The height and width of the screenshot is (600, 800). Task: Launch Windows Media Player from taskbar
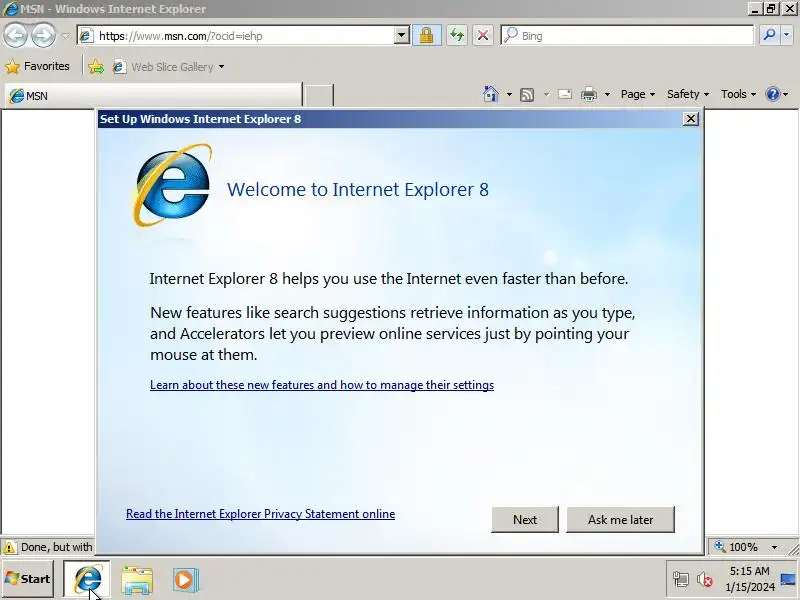[x=185, y=580]
